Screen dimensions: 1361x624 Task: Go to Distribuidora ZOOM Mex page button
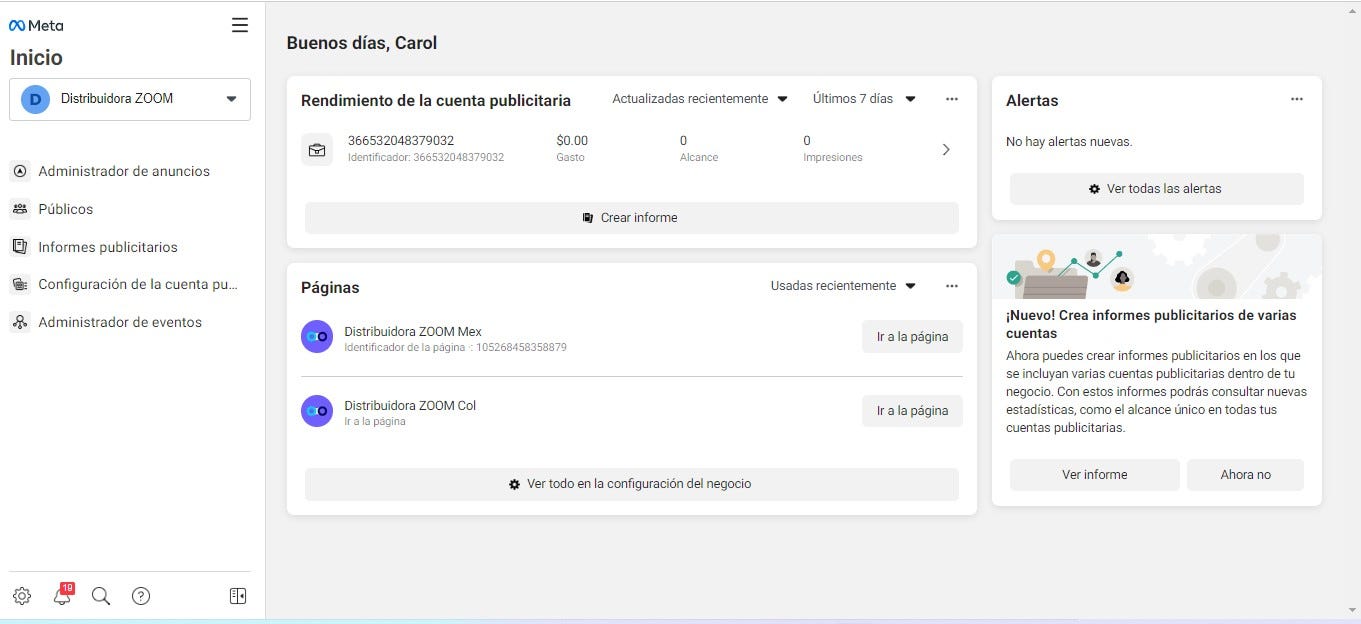click(x=912, y=337)
